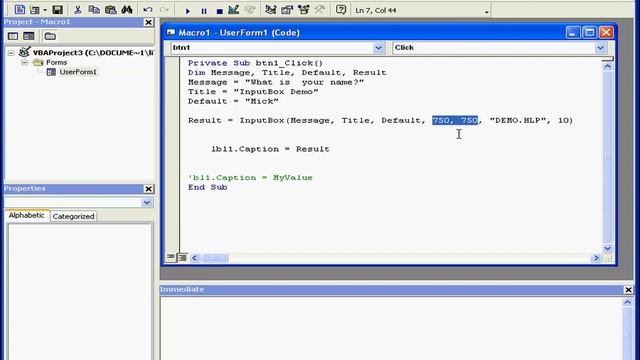Viewport: 640px width, 360px height.
Task: Click the Find binoculars icon
Action: coord(127,10)
